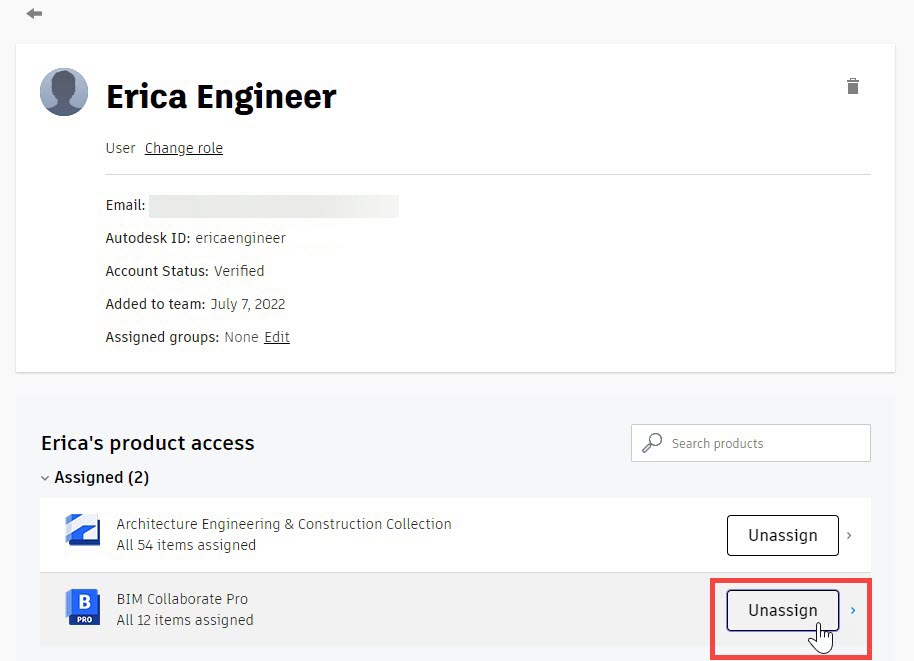The height and width of the screenshot is (661, 914).
Task: Go back using the left arrow
Action: click(34, 13)
